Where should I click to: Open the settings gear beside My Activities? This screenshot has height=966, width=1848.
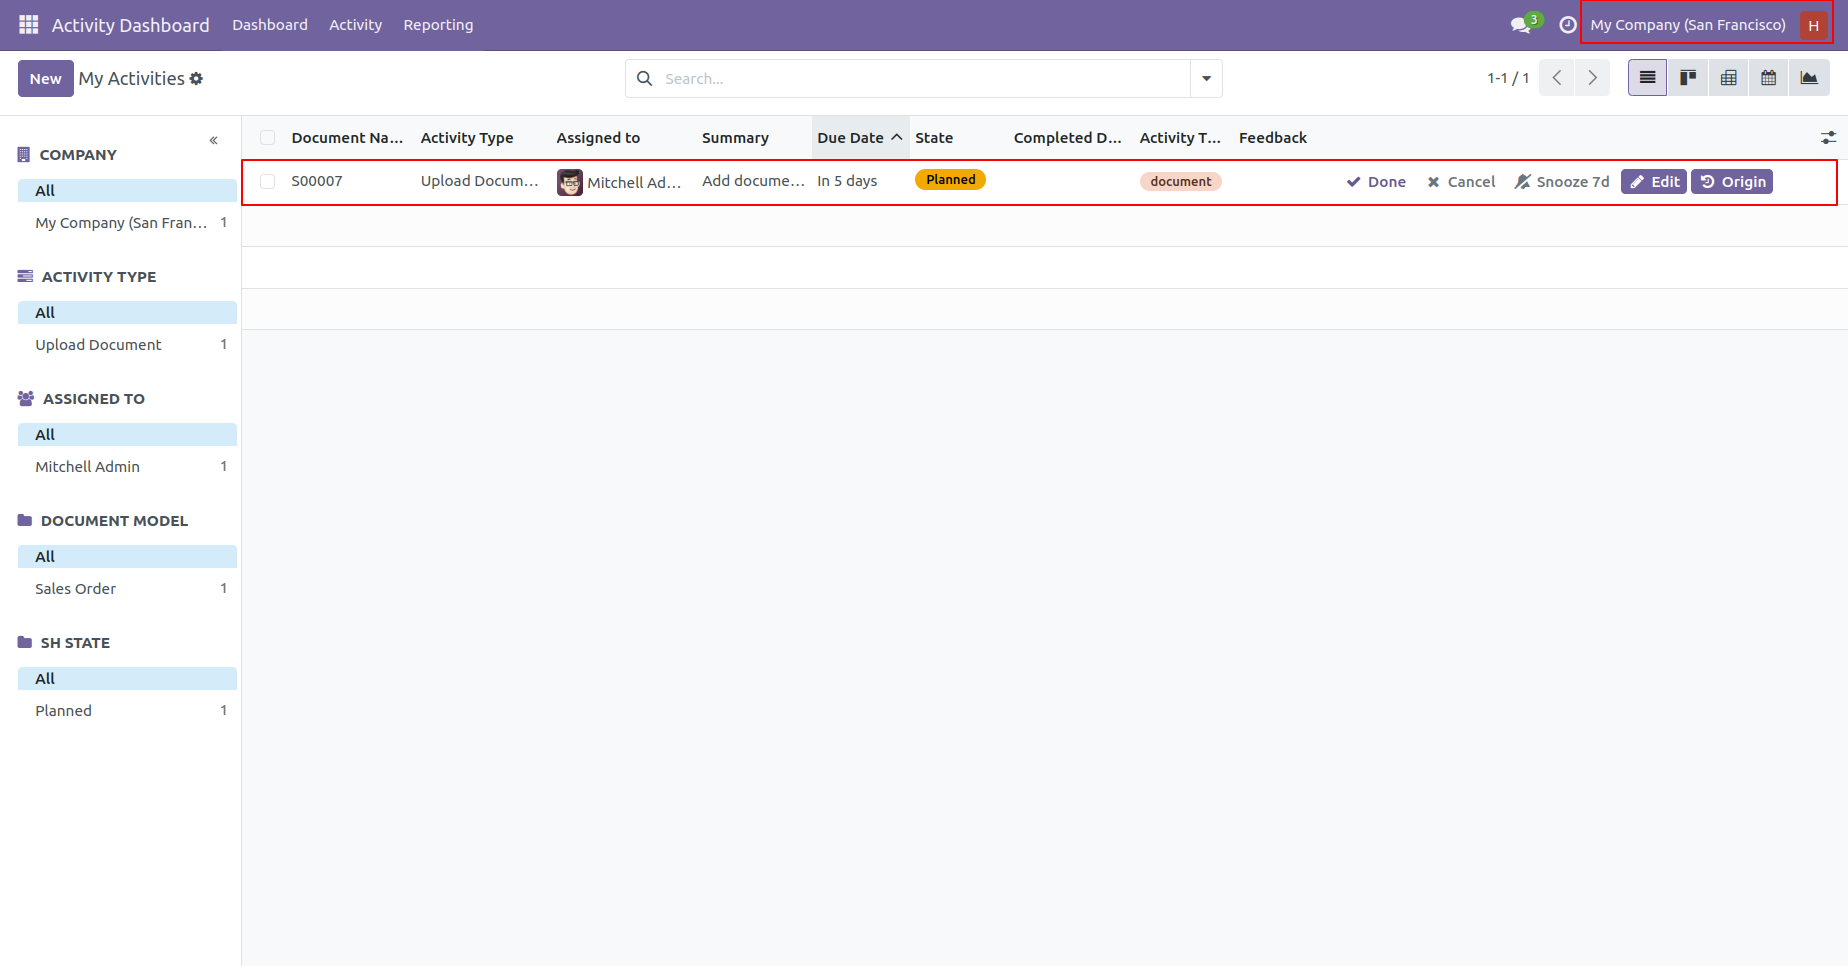[196, 78]
